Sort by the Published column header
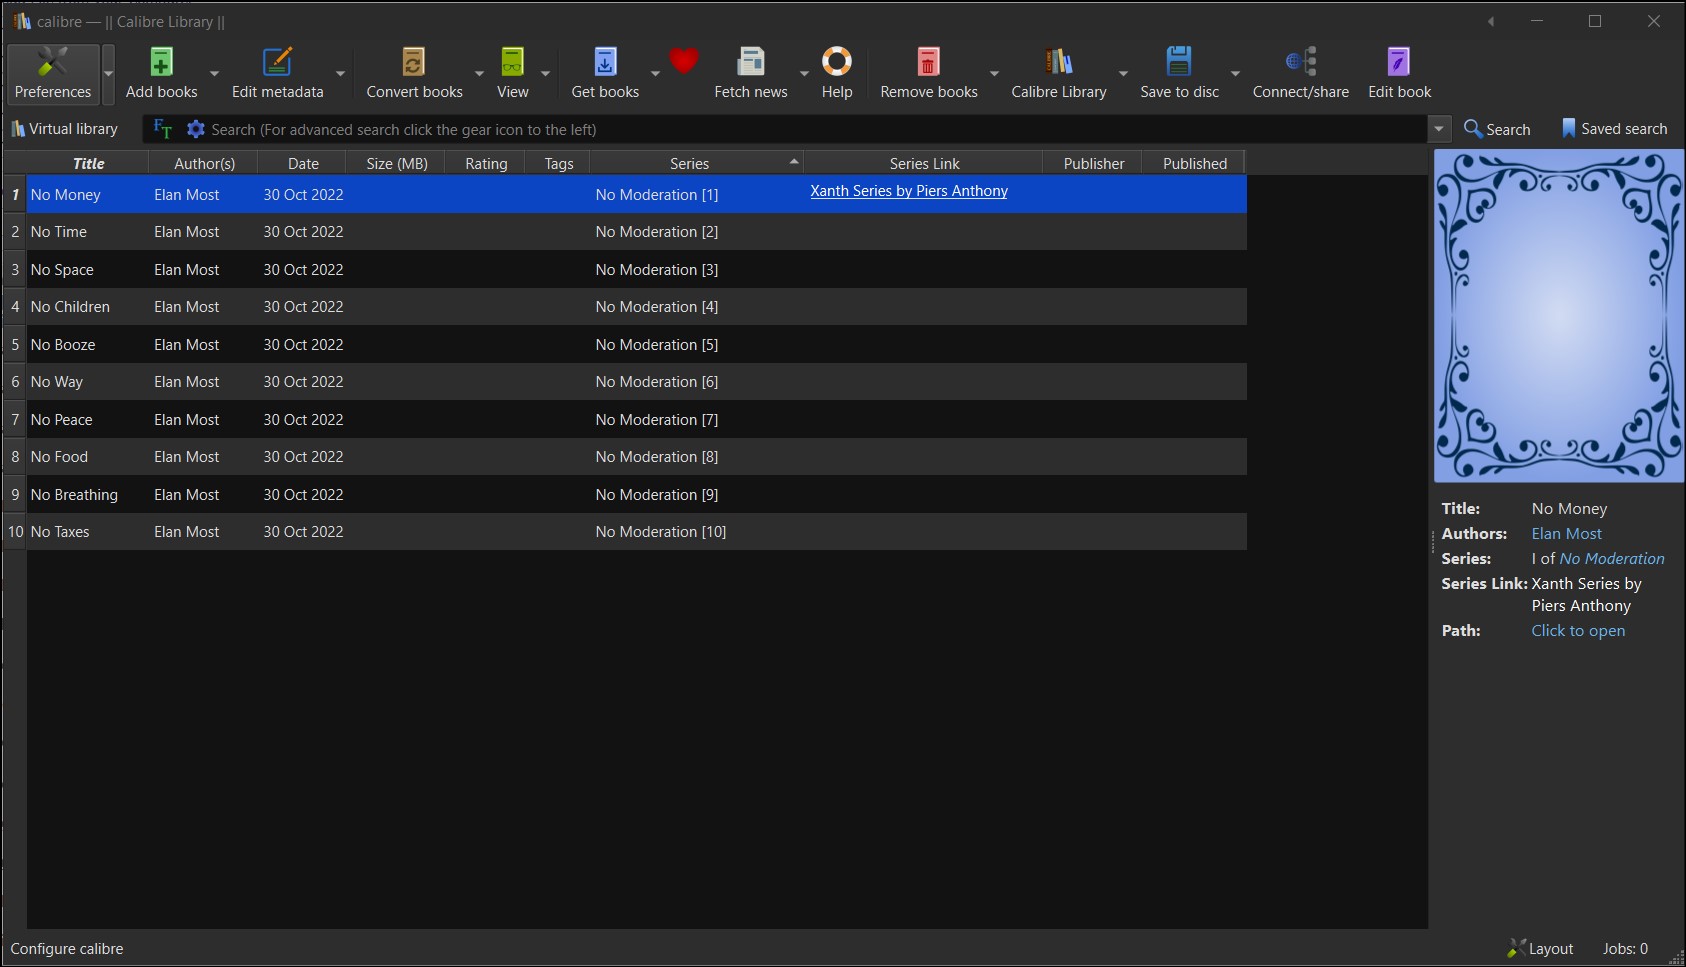Screen dimensions: 1686x967 click(1194, 163)
